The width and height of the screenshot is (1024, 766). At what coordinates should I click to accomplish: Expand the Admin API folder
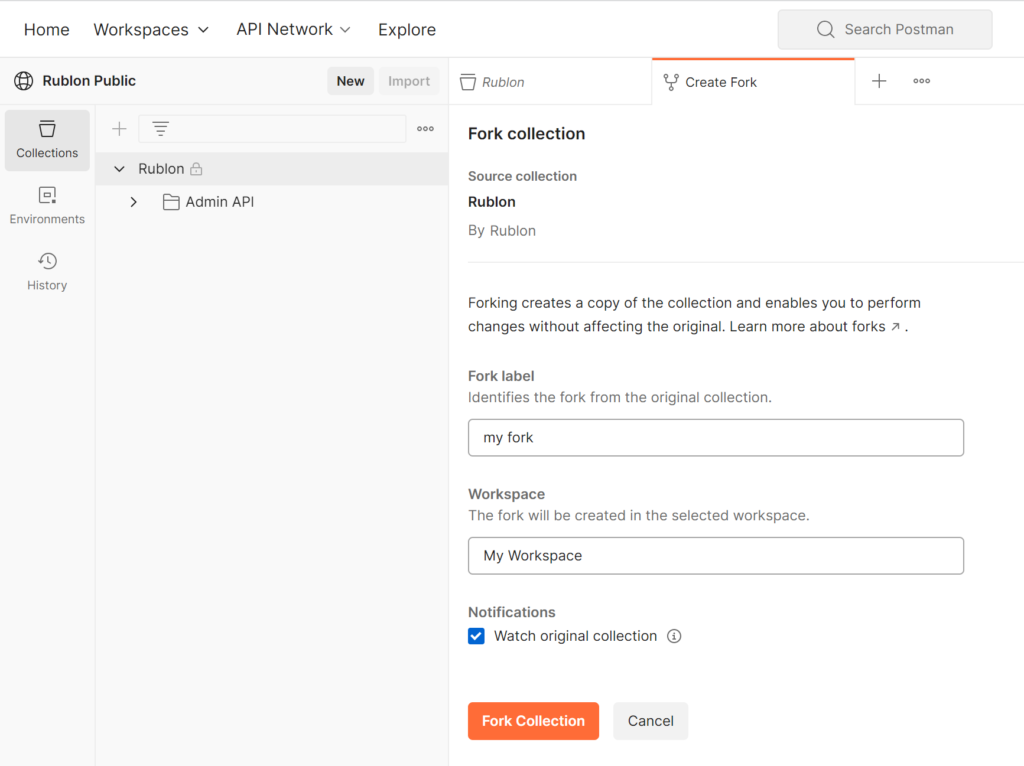click(x=133, y=201)
